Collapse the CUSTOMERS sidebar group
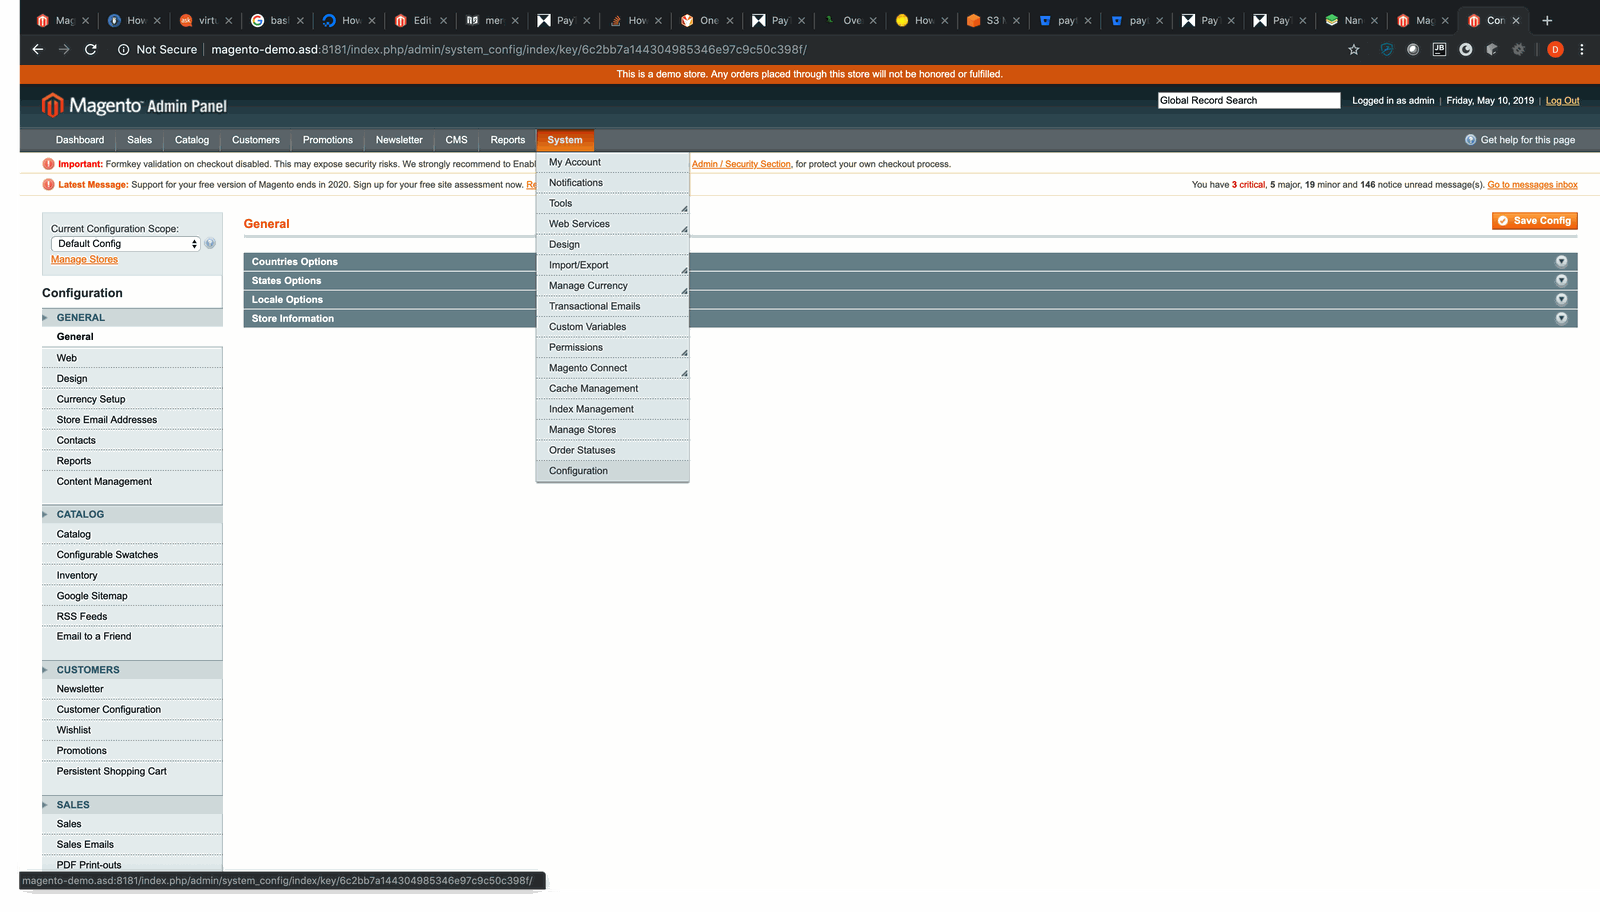Screen dimensions: 1600x912 [x=132, y=670]
